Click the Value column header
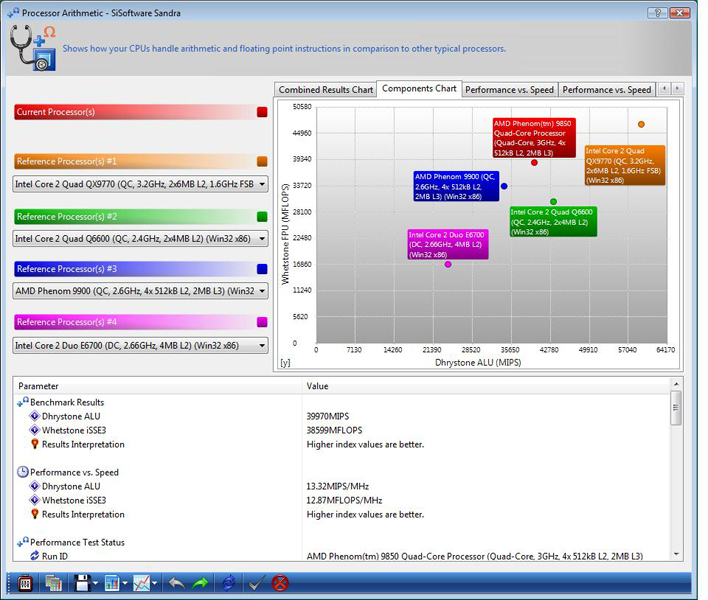708x600 pixels. 486,386
